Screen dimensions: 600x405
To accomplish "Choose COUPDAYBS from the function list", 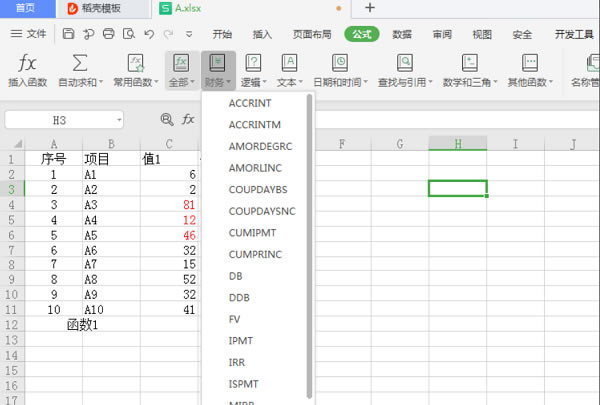I will (x=258, y=189).
